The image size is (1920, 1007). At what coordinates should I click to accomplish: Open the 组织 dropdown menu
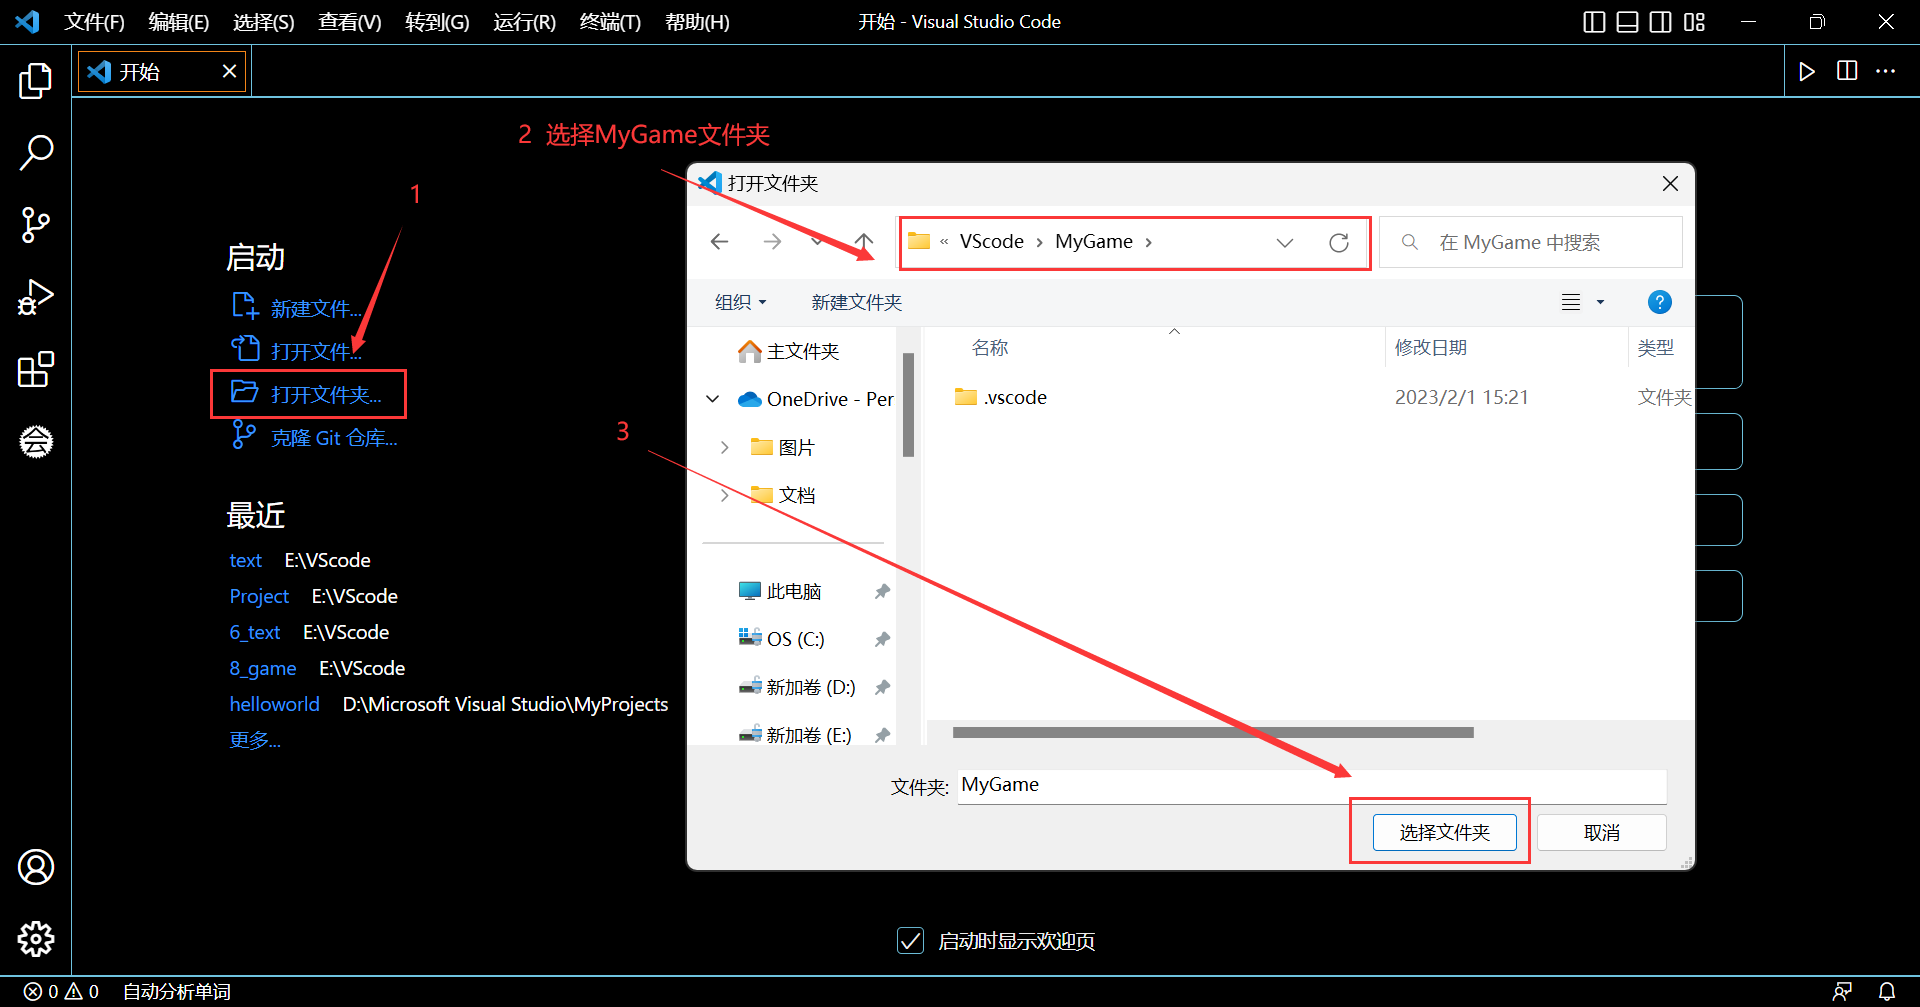pyautogui.click(x=741, y=302)
